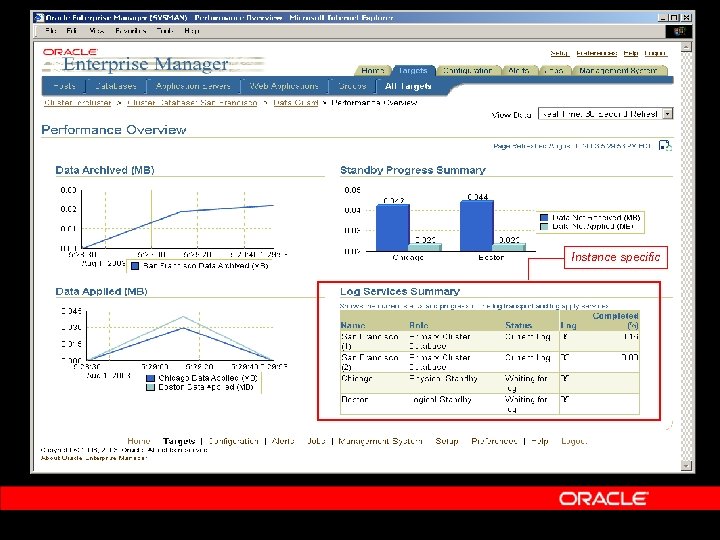The width and height of the screenshot is (720, 540).
Task: Click the Data Guard breadcrumb link
Action: click(x=295, y=102)
